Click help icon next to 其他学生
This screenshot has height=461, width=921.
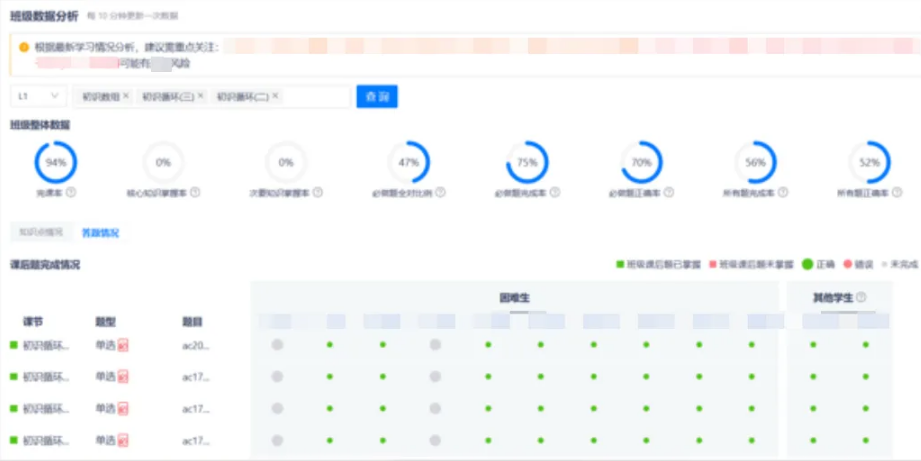pos(861,297)
